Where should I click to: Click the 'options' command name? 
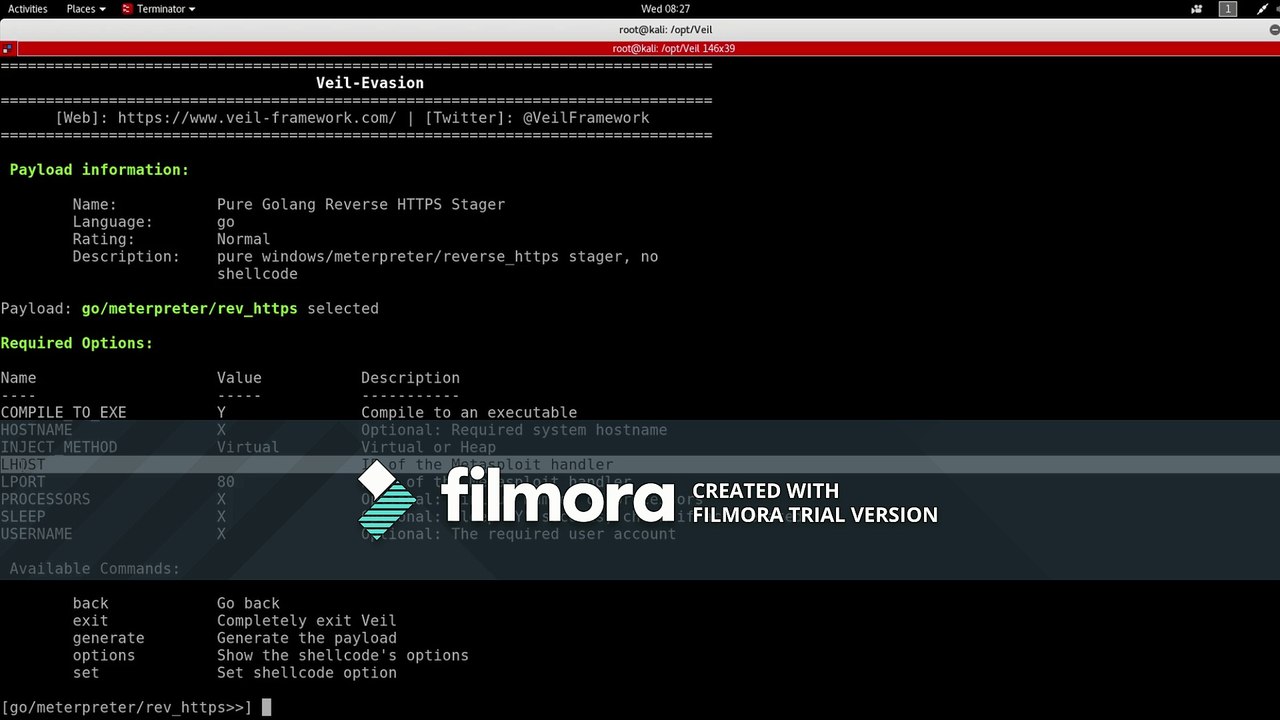pos(104,655)
